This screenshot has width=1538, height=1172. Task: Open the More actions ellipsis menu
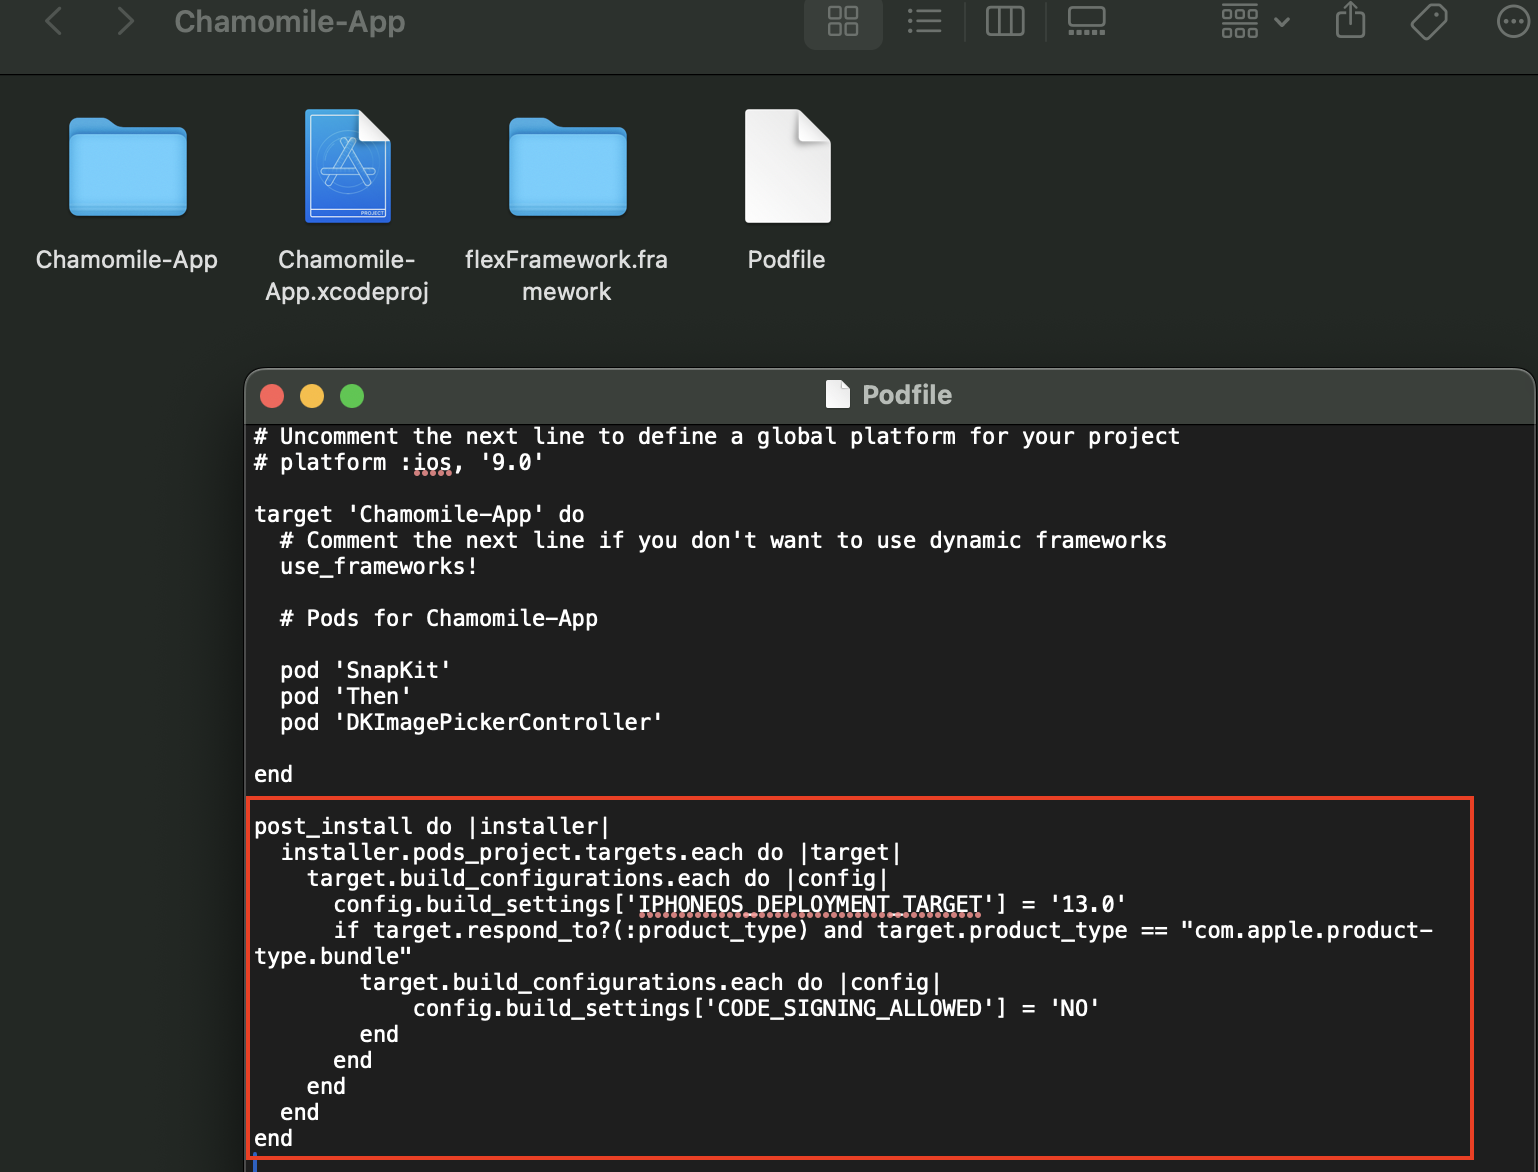[x=1512, y=21]
